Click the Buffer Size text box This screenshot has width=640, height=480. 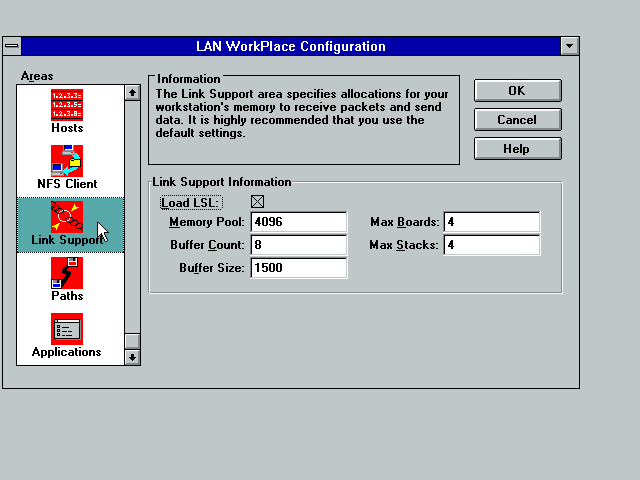click(x=299, y=268)
